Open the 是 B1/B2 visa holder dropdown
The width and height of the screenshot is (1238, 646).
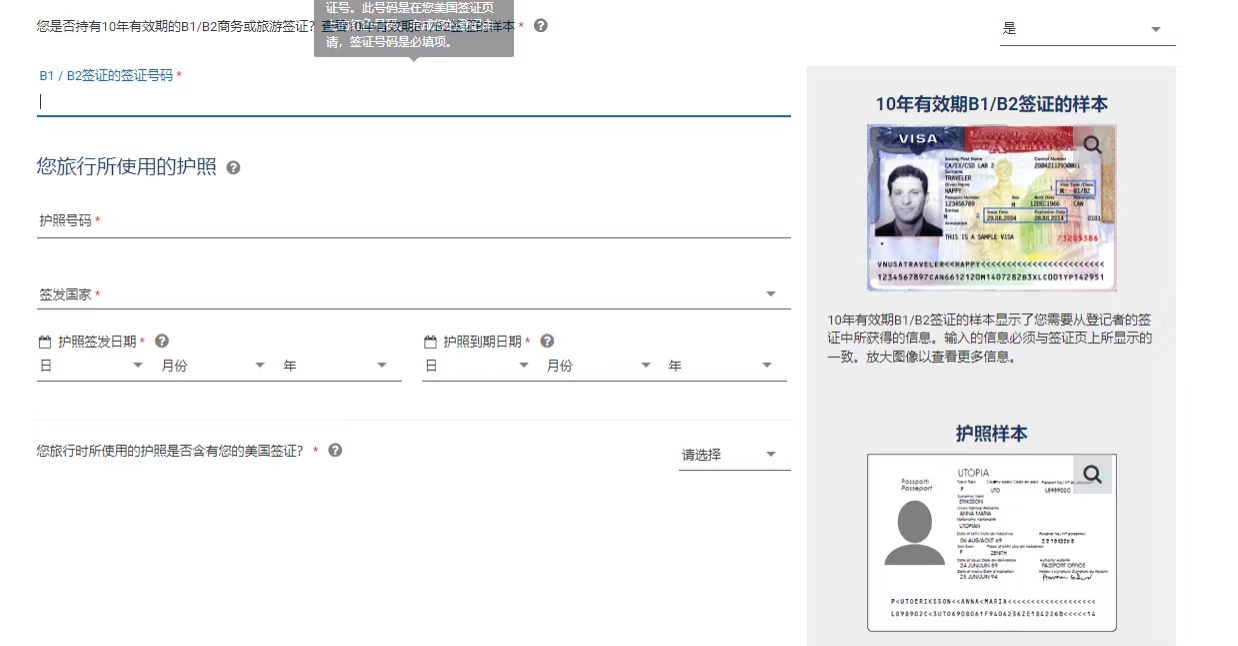(x=1087, y=29)
